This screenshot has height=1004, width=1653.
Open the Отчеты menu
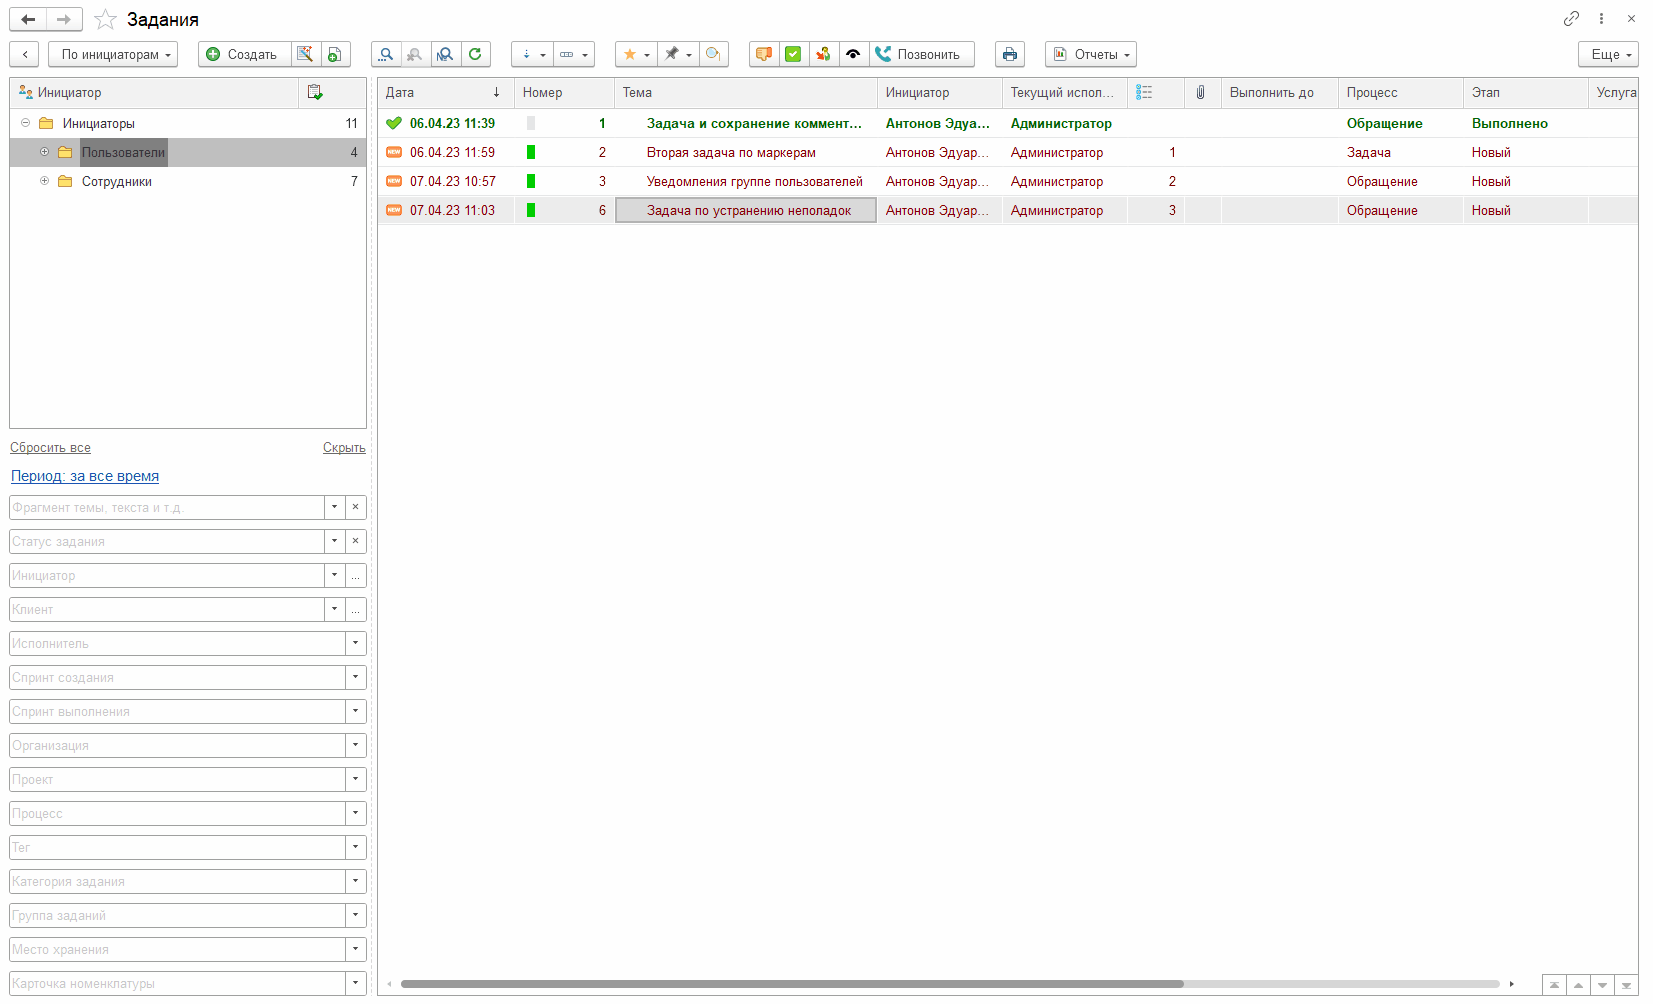point(1091,54)
